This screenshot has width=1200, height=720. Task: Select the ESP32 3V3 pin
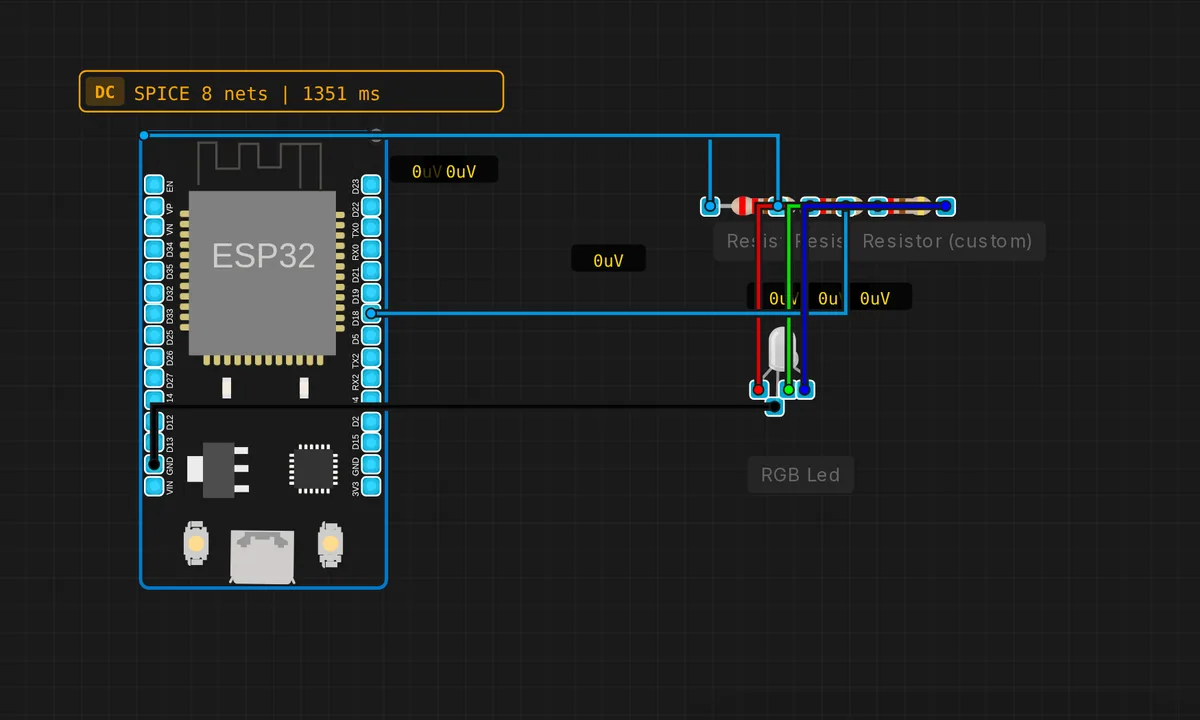pos(371,486)
